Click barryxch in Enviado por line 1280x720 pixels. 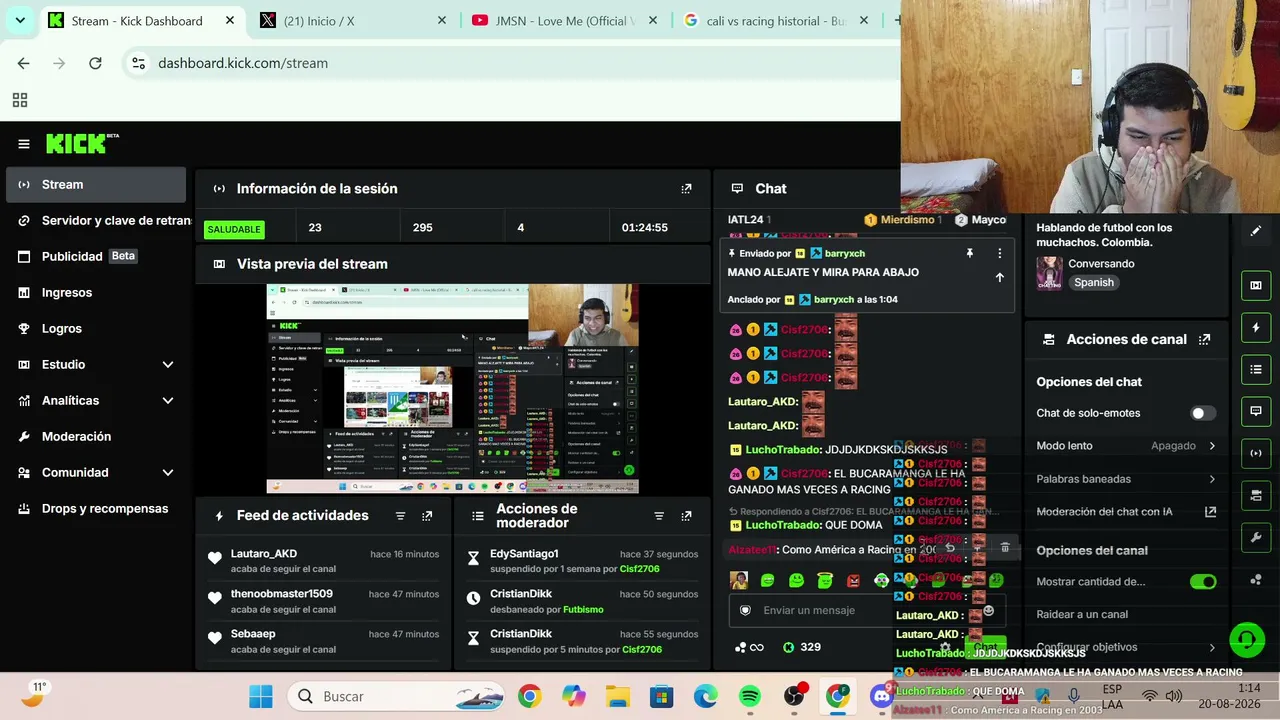(x=845, y=254)
